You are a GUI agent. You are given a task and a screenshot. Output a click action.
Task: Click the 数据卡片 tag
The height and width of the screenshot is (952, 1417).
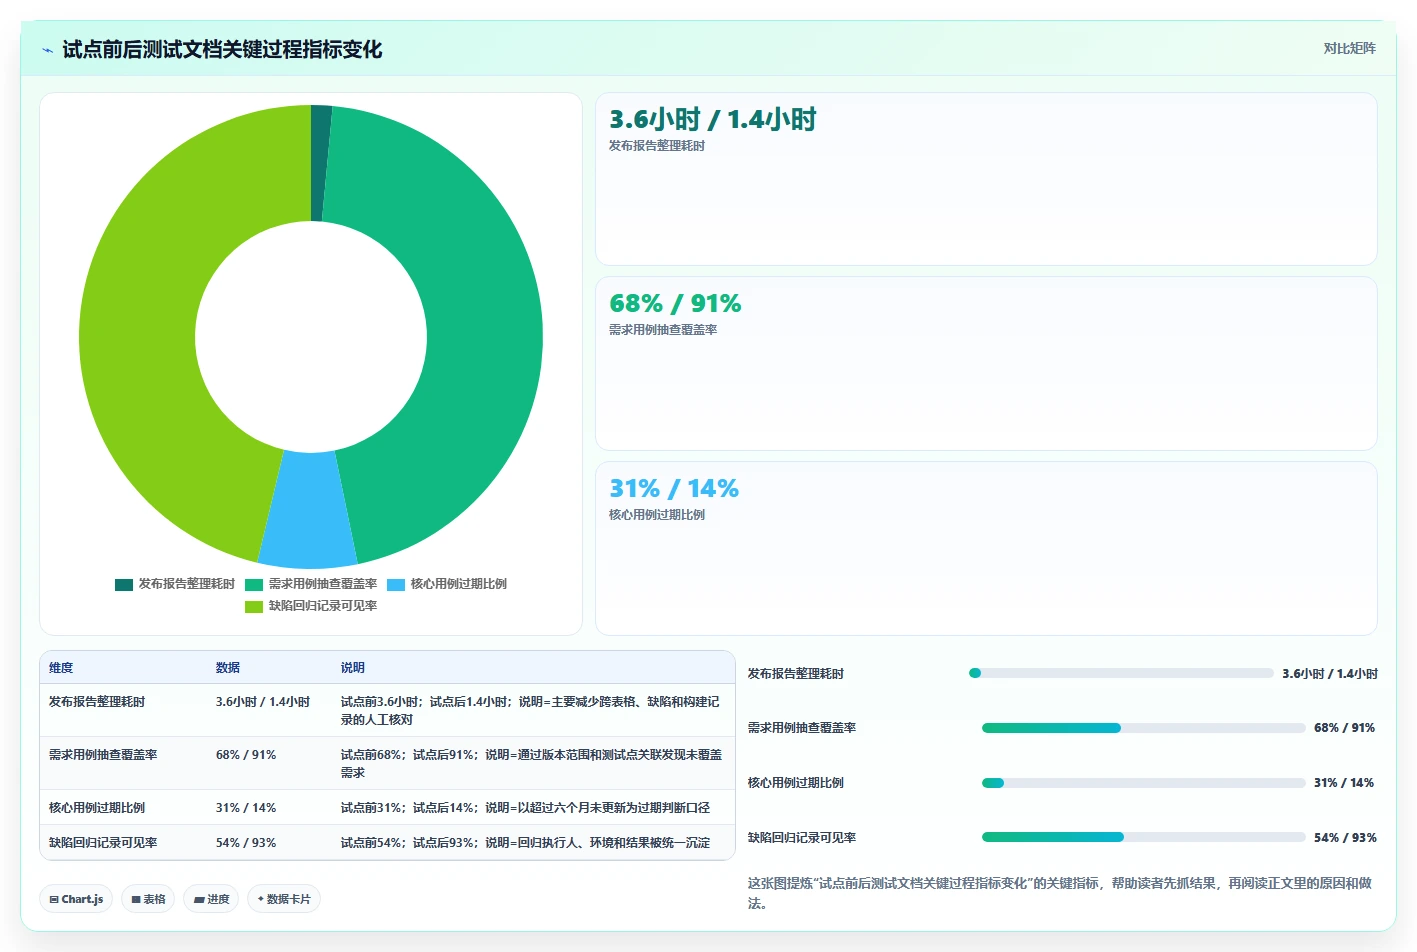[284, 899]
